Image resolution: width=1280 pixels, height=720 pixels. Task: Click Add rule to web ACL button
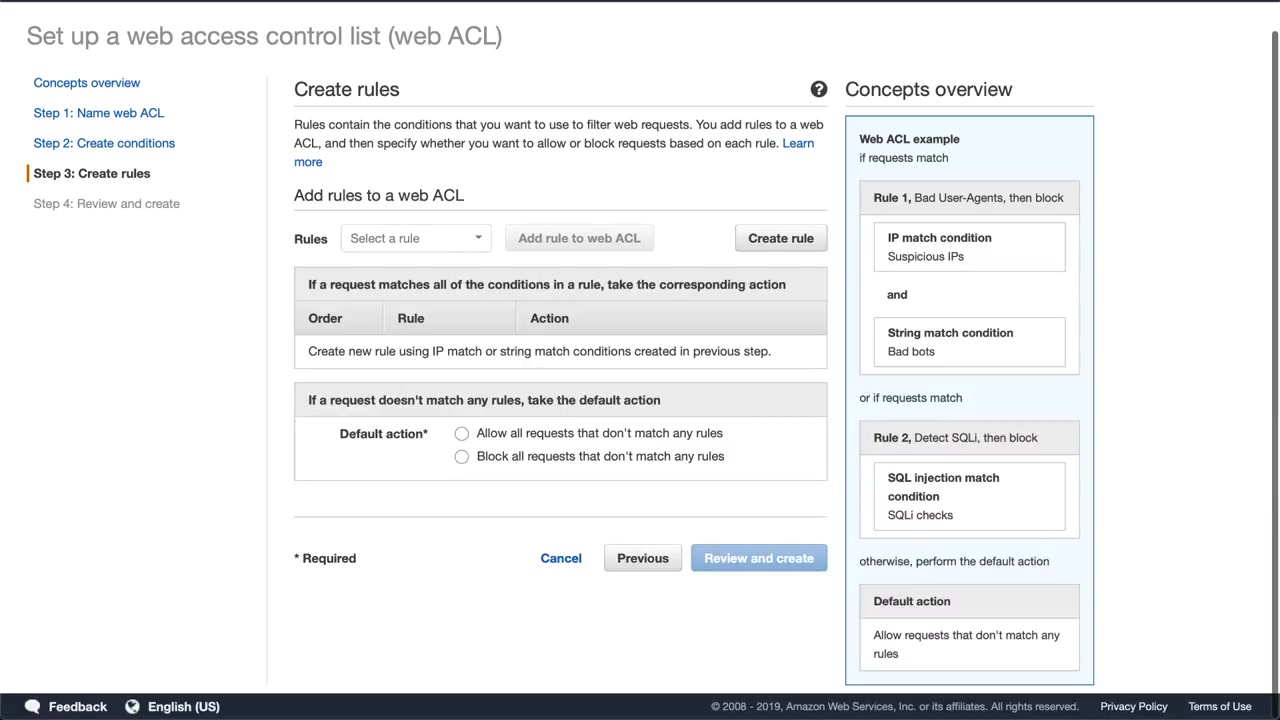pyautogui.click(x=579, y=239)
